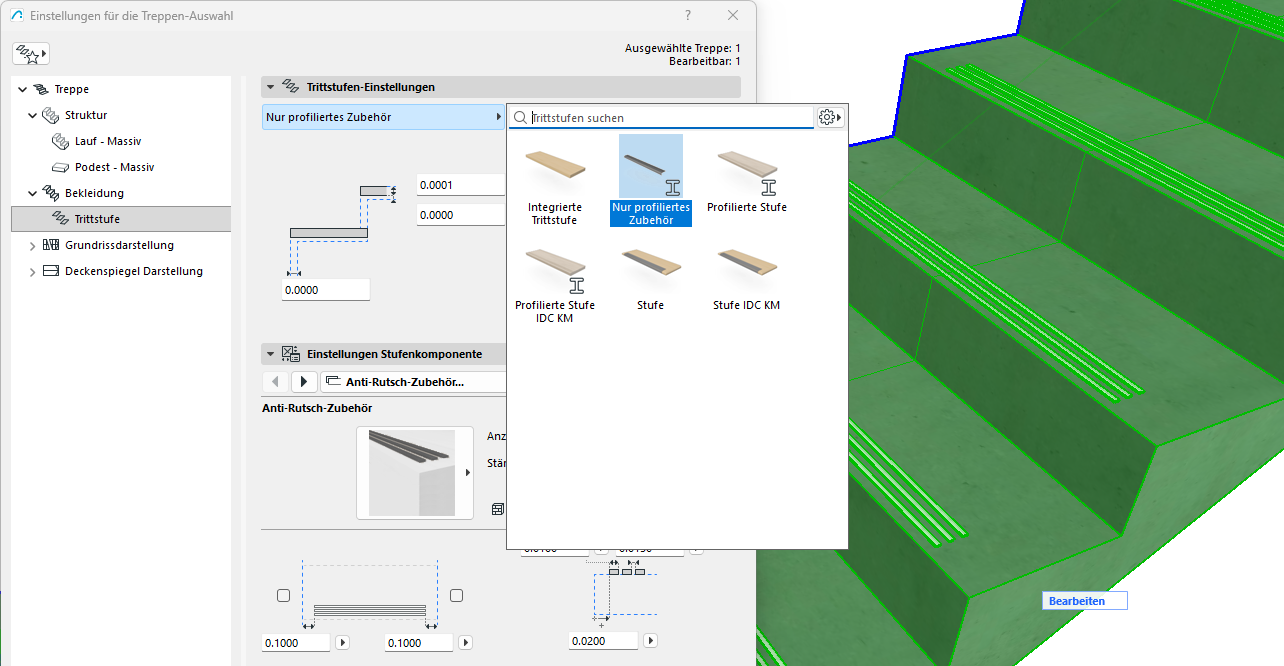
Task: Click the Trittstufen suchen search field
Action: coord(670,118)
